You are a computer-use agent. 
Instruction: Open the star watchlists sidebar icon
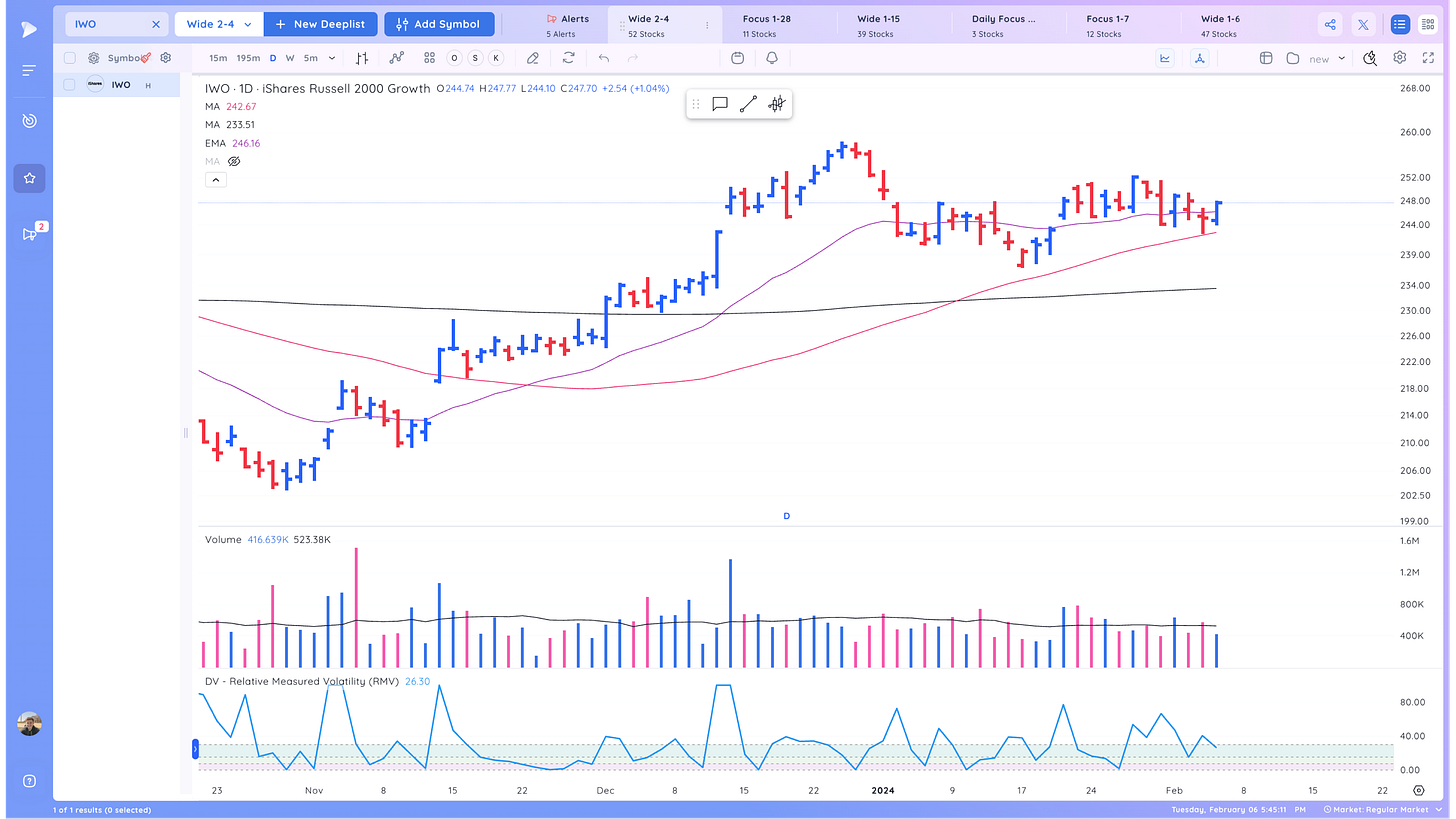pyautogui.click(x=29, y=178)
